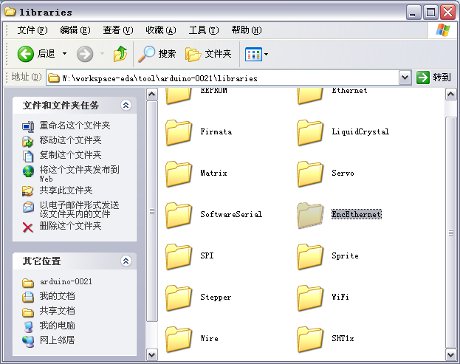The image size is (460, 364).
Task: Open Shared Documents (共享文档) link
Action: 57,311
